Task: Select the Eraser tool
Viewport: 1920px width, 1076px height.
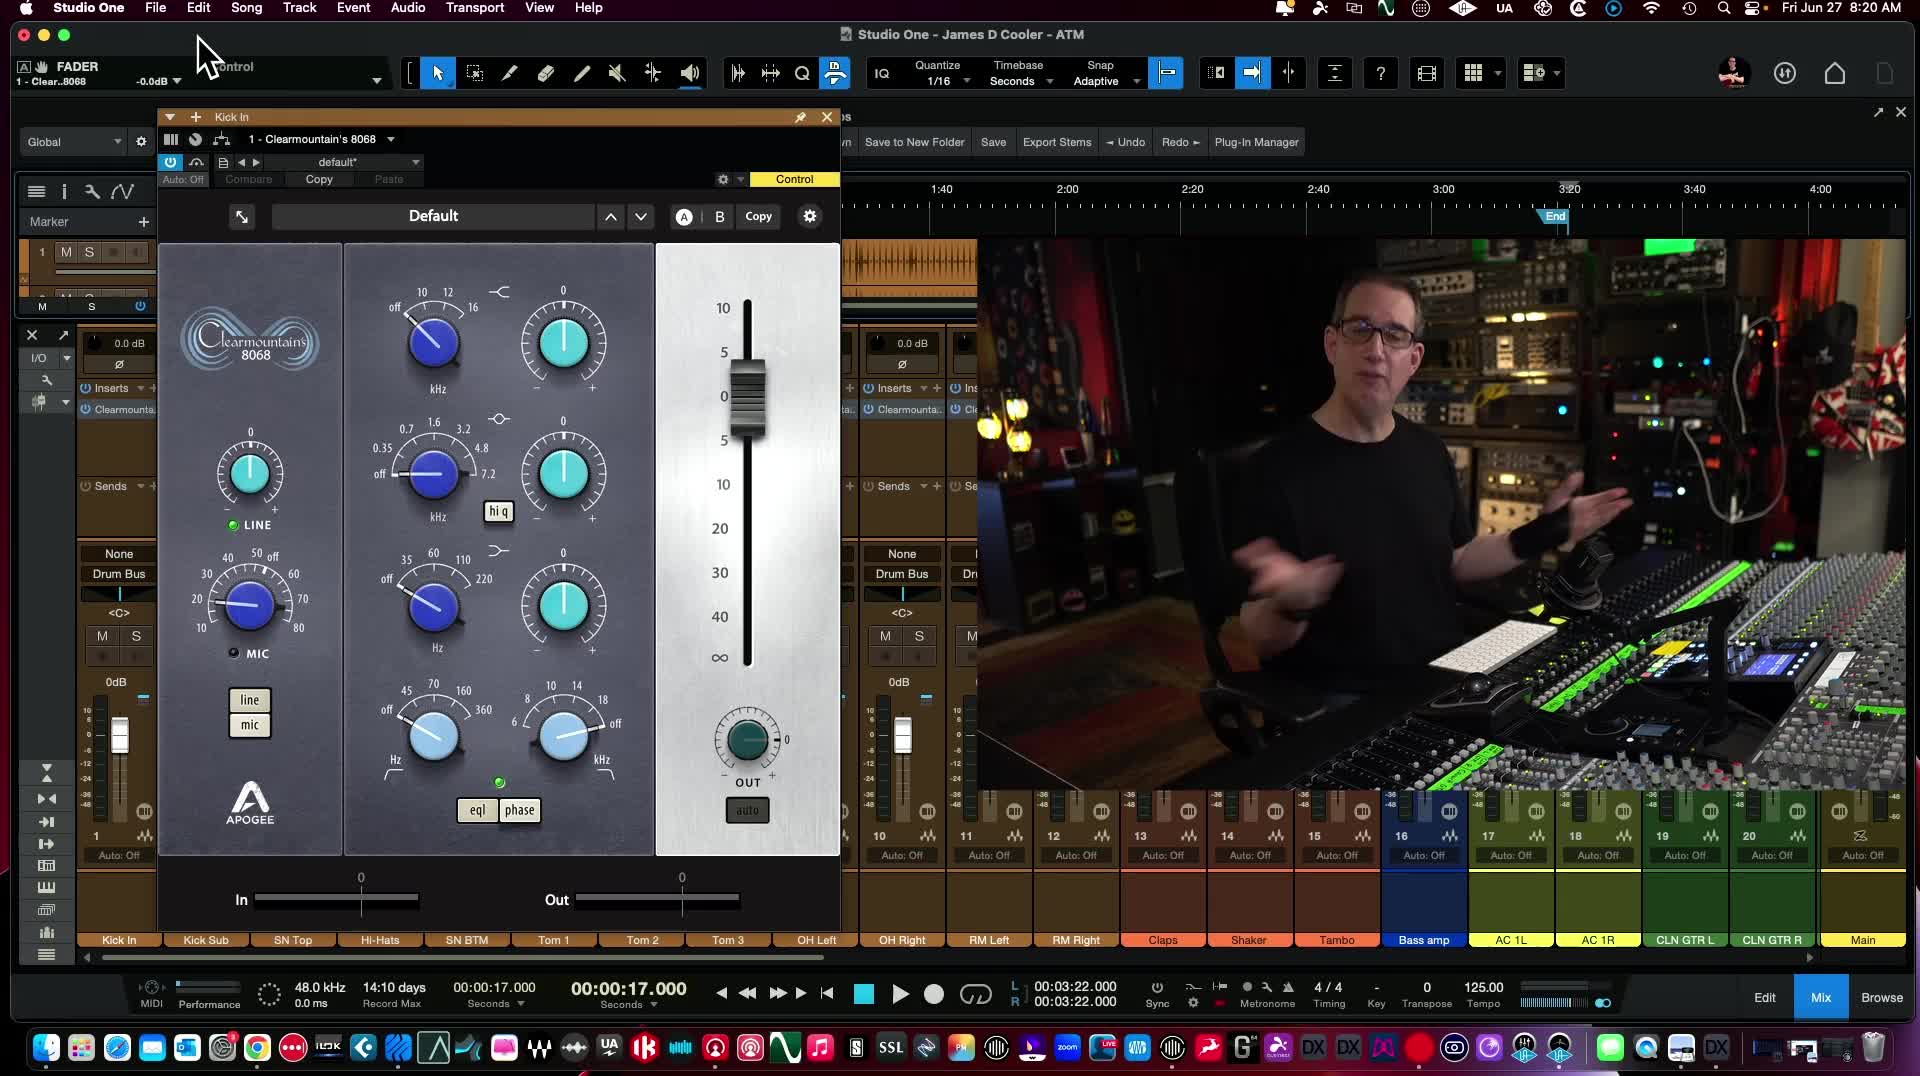Action: click(x=546, y=73)
